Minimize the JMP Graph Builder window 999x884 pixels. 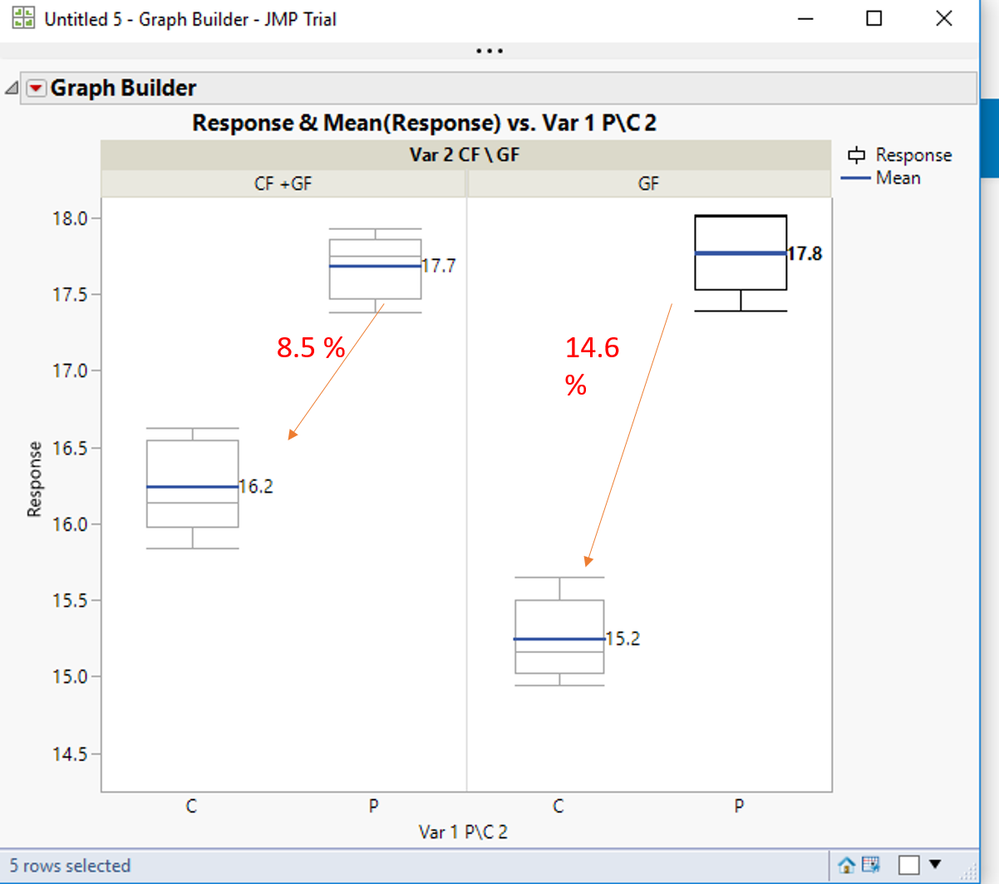click(805, 18)
